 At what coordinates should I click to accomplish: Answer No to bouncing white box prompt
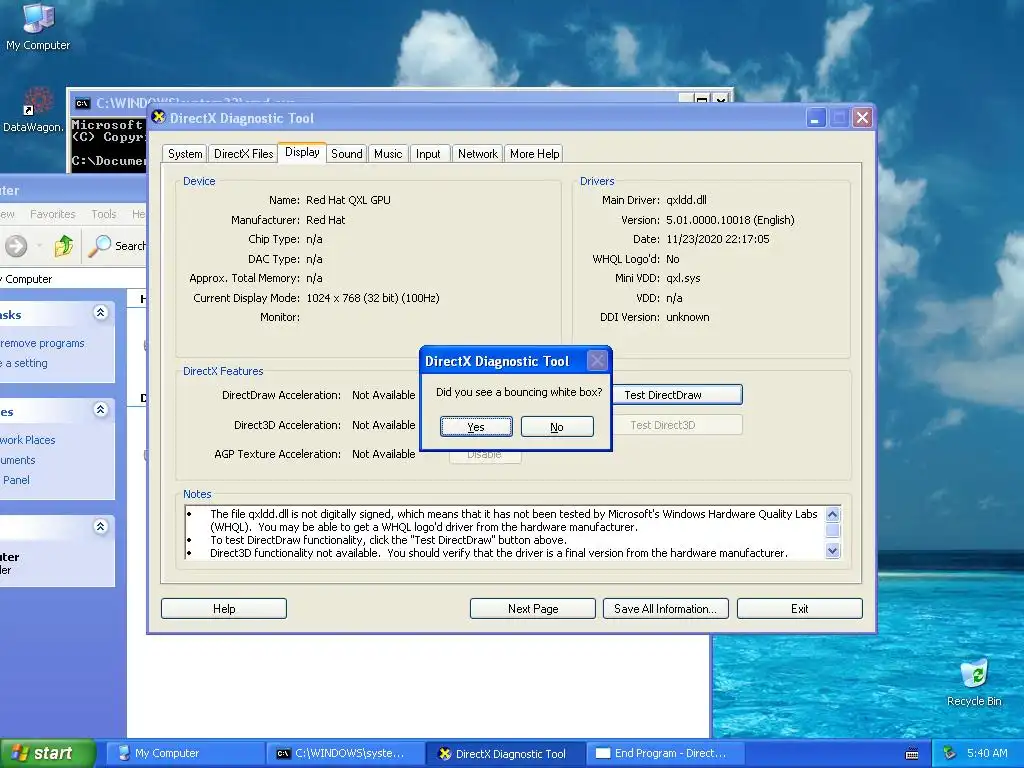point(557,426)
